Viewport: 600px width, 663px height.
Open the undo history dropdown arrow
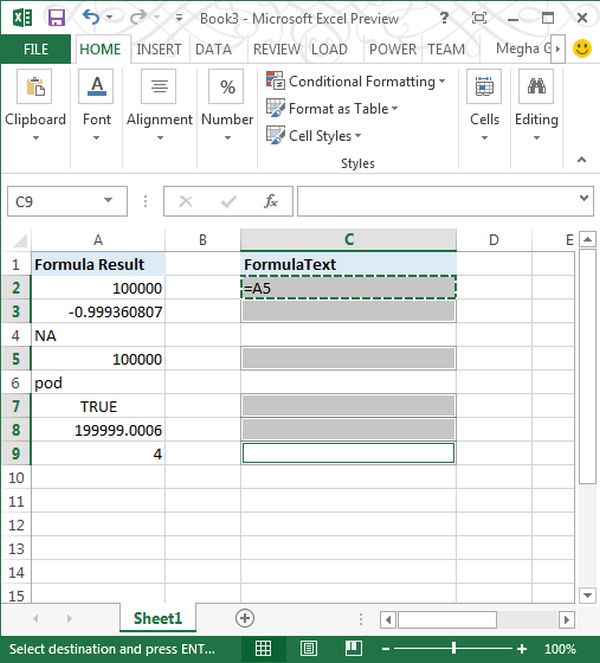tap(110, 17)
